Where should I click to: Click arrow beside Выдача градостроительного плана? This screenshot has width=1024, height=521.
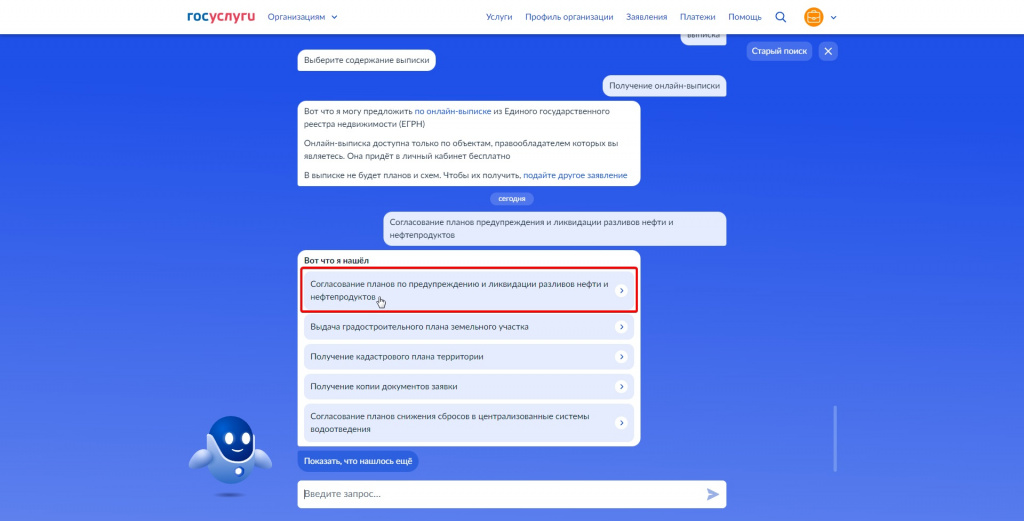(622, 327)
